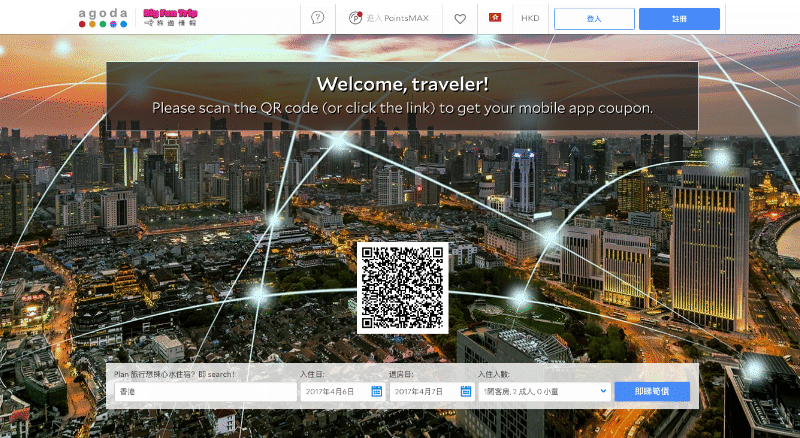The height and width of the screenshot is (438, 800).
Task: Click the QR code image
Action: tap(403, 288)
